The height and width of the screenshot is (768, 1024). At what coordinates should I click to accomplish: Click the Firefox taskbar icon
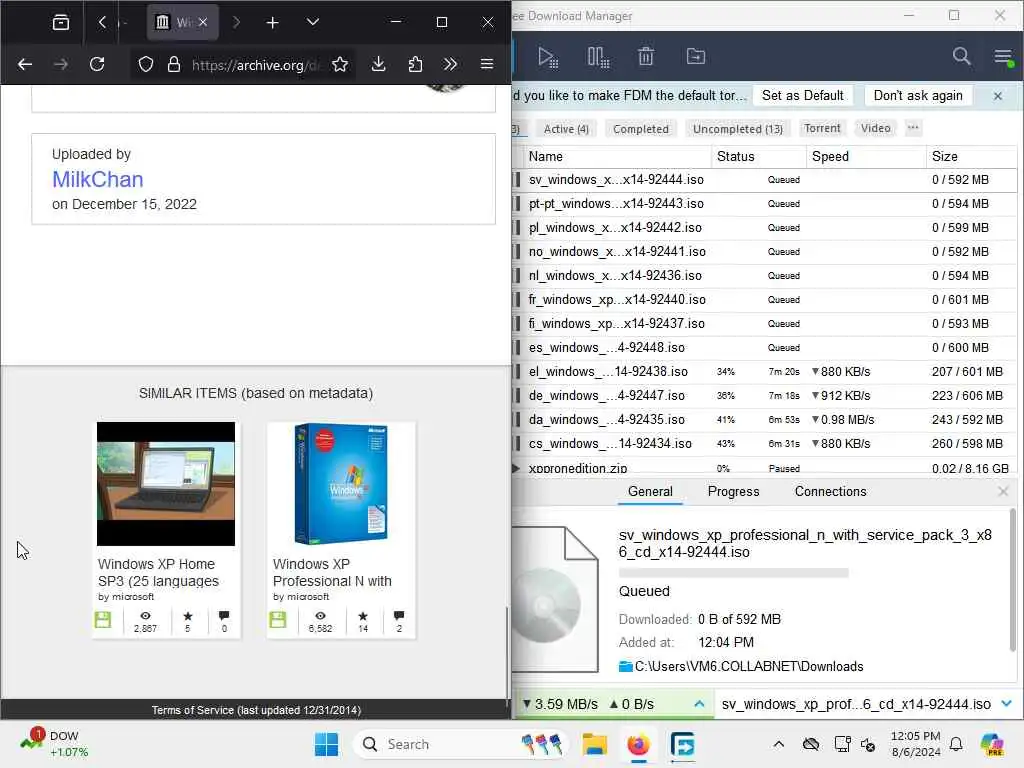(x=638, y=744)
